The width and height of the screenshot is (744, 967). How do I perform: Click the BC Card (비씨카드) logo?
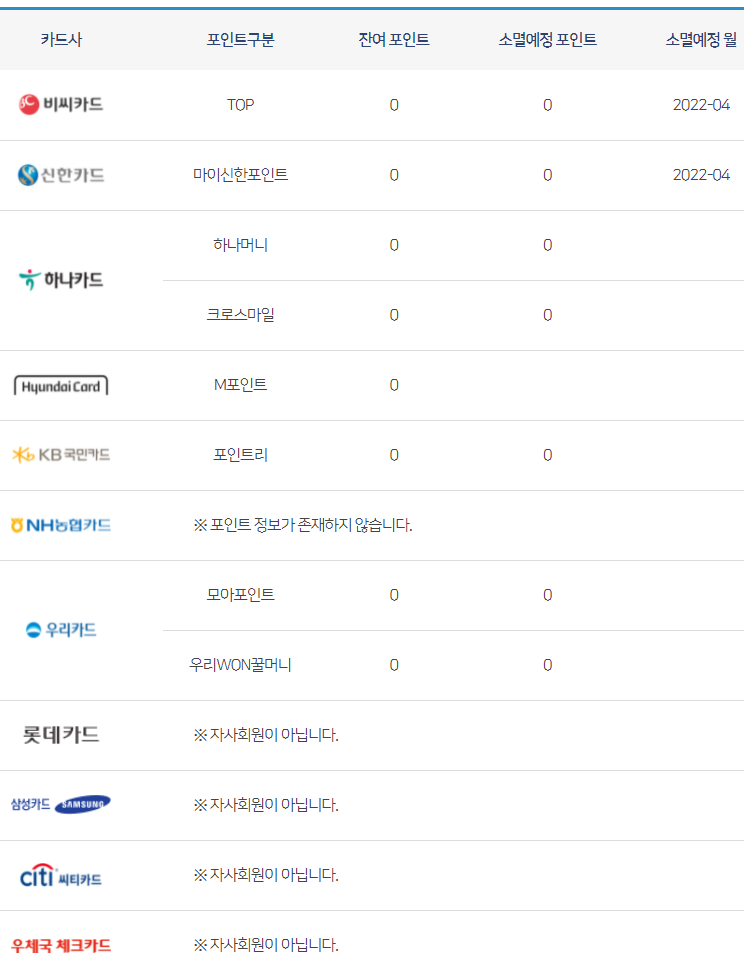click(60, 104)
